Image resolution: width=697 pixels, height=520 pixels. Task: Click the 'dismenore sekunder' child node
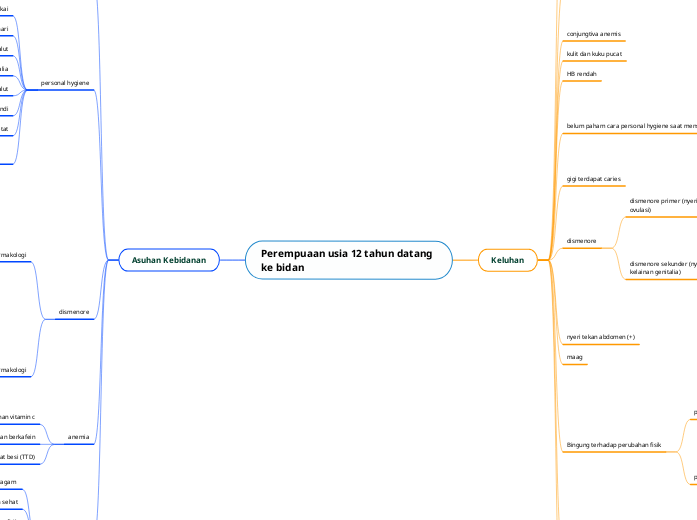coord(662,267)
